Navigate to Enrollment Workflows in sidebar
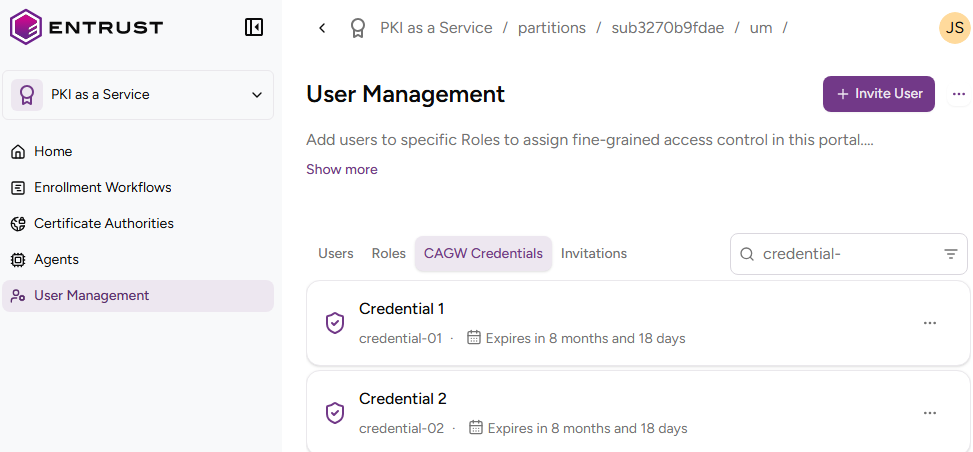973x452 pixels. coord(102,188)
